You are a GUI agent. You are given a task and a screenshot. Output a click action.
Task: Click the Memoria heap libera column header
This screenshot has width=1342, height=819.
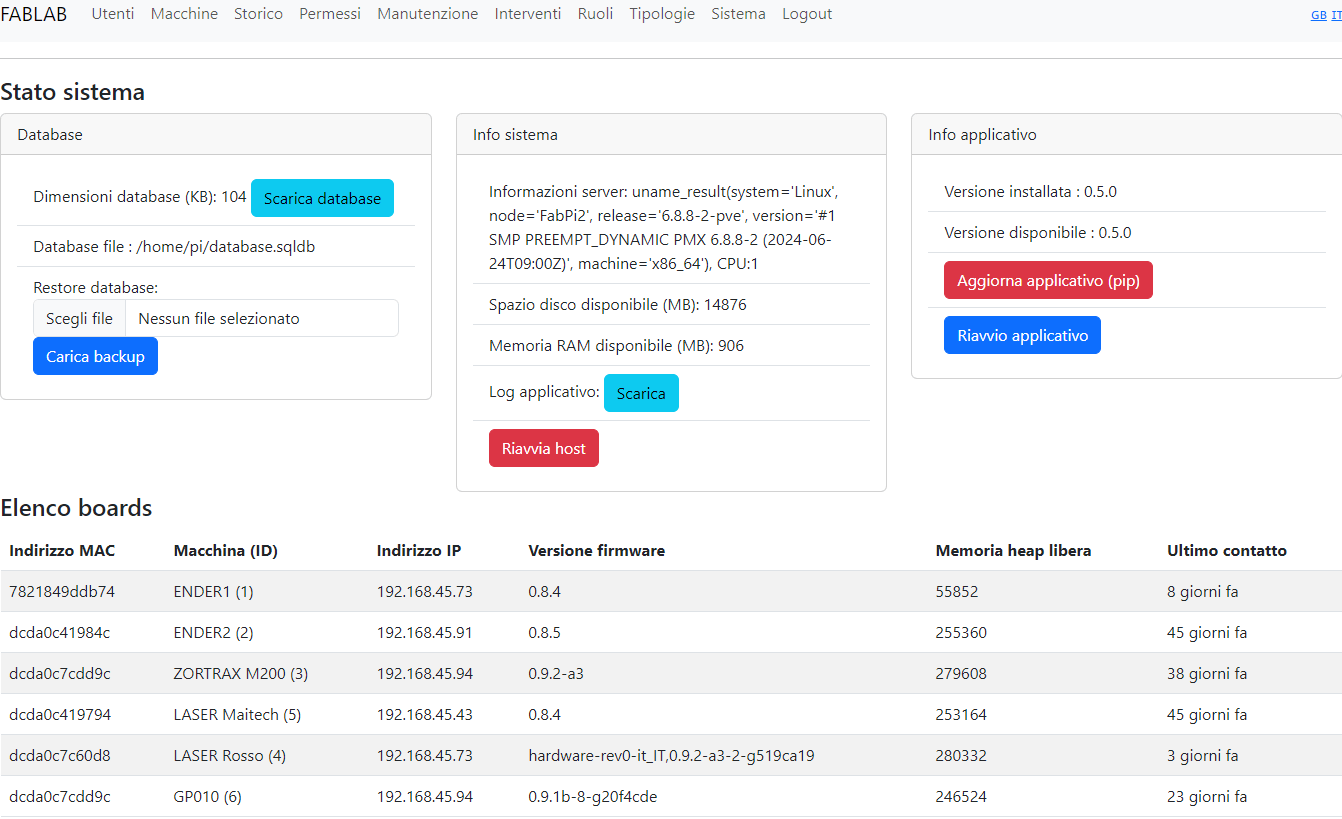click(x=1013, y=550)
